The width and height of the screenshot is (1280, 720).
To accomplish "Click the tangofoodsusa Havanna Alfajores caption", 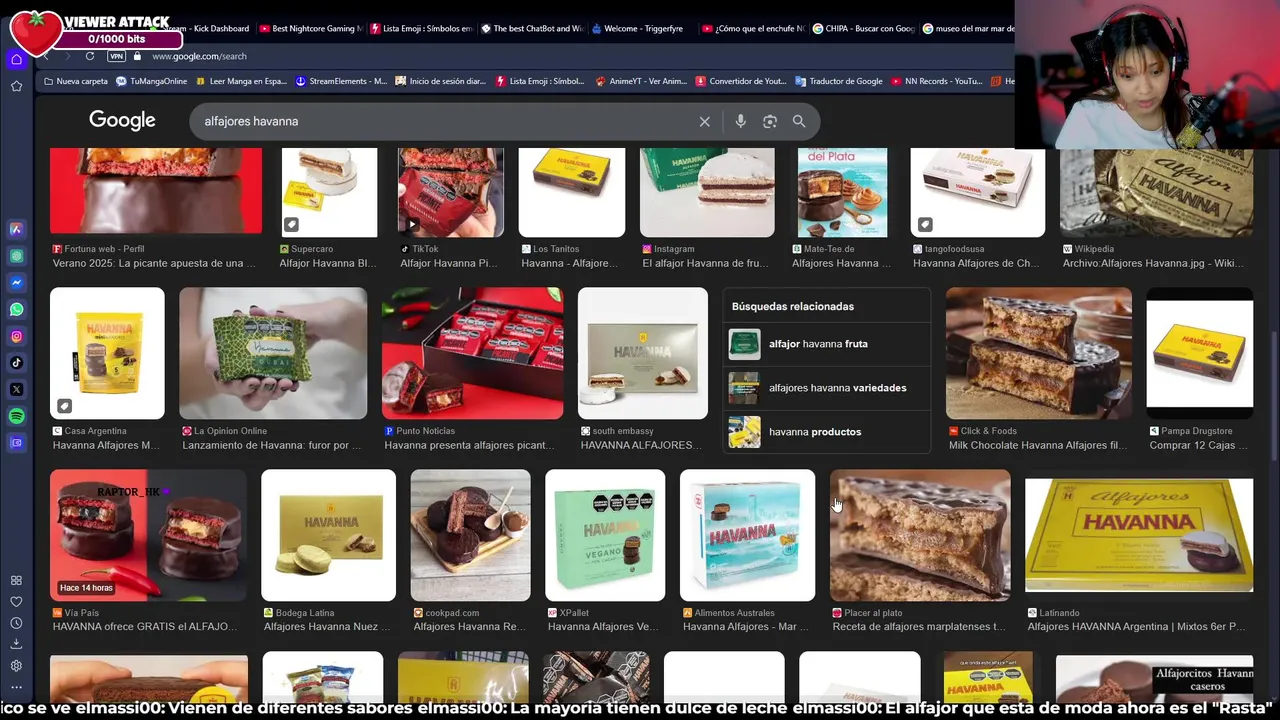I will 976,263.
